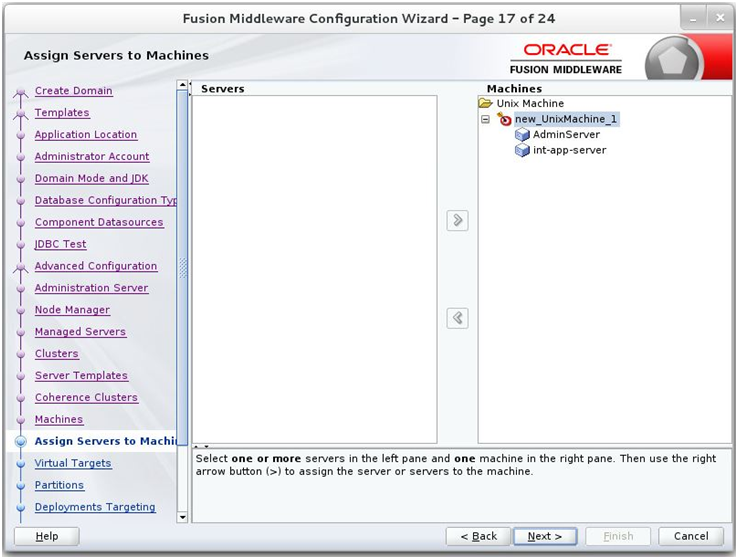Image resolution: width=738 pixels, height=559 pixels.
Task: Click the navigation pane scrollbar thumb
Action: (182, 268)
